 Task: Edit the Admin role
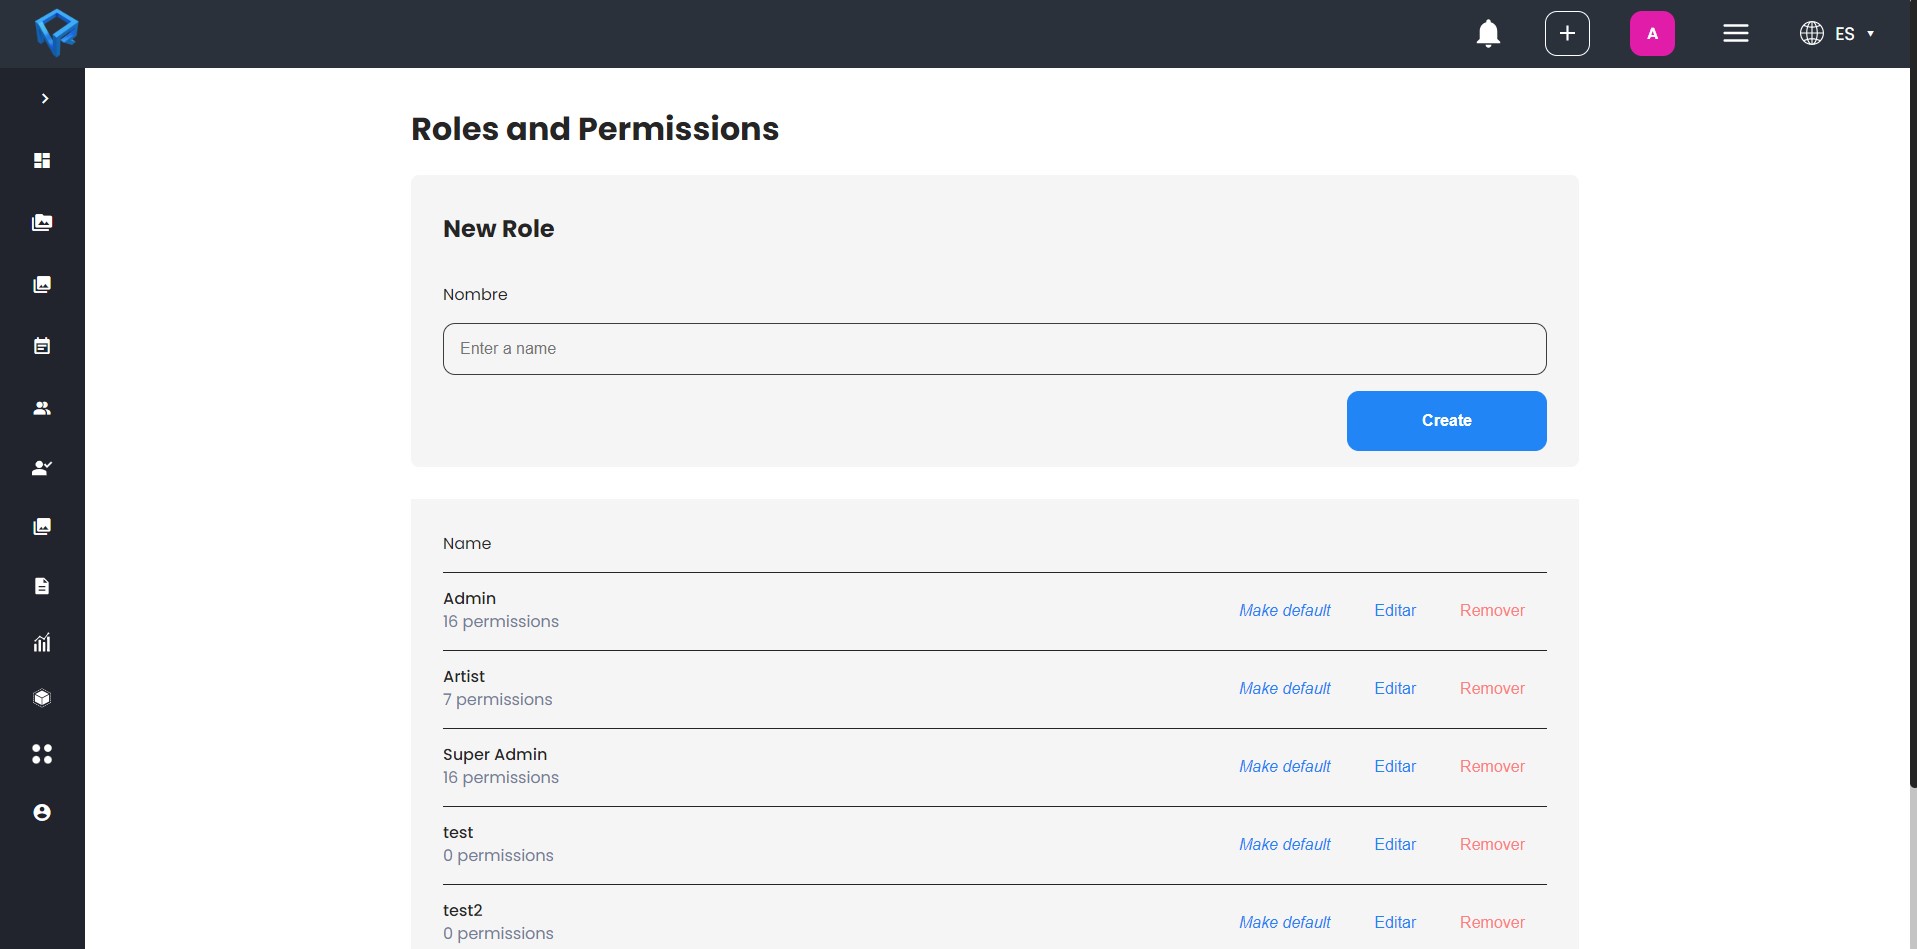(x=1395, y=610)
